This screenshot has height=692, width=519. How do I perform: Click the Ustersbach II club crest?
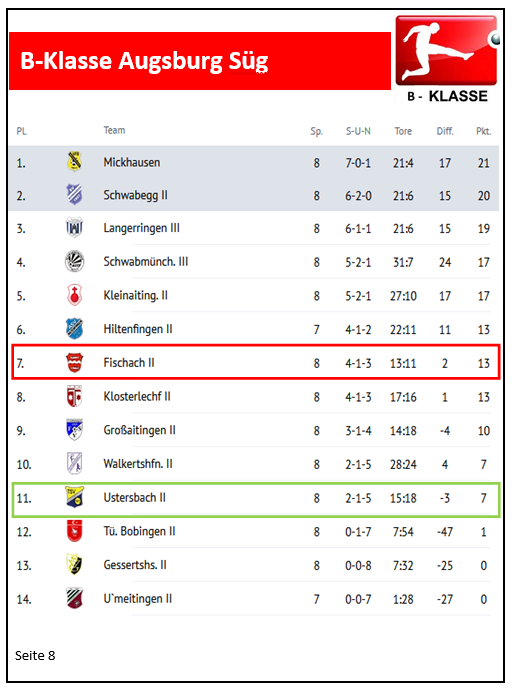coord(75,497)
